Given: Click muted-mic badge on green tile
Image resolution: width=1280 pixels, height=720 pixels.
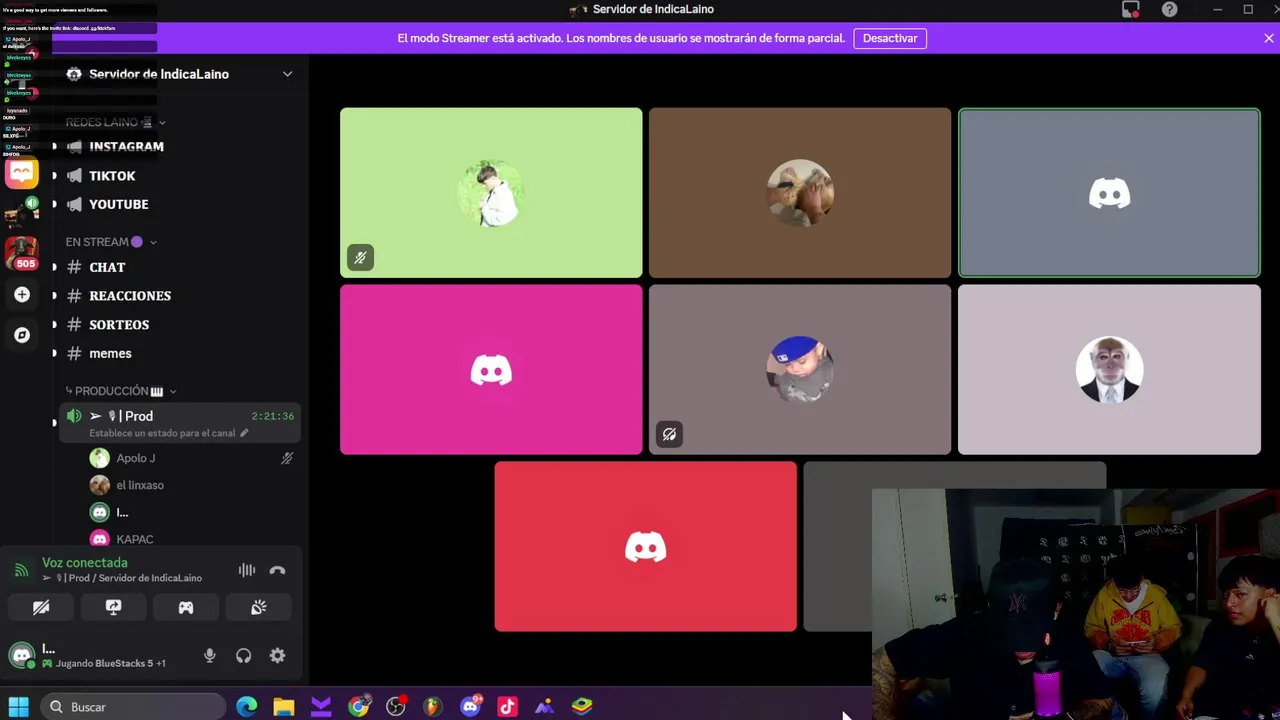Looking at the screenshot, I should [x=360, y=258].
